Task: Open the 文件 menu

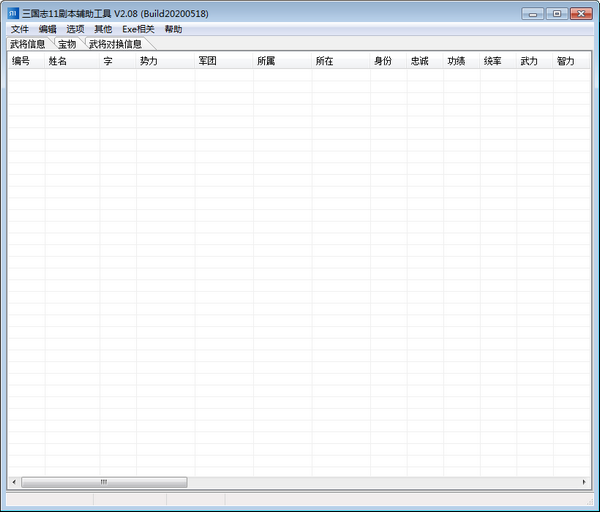Action: (20, 29)
